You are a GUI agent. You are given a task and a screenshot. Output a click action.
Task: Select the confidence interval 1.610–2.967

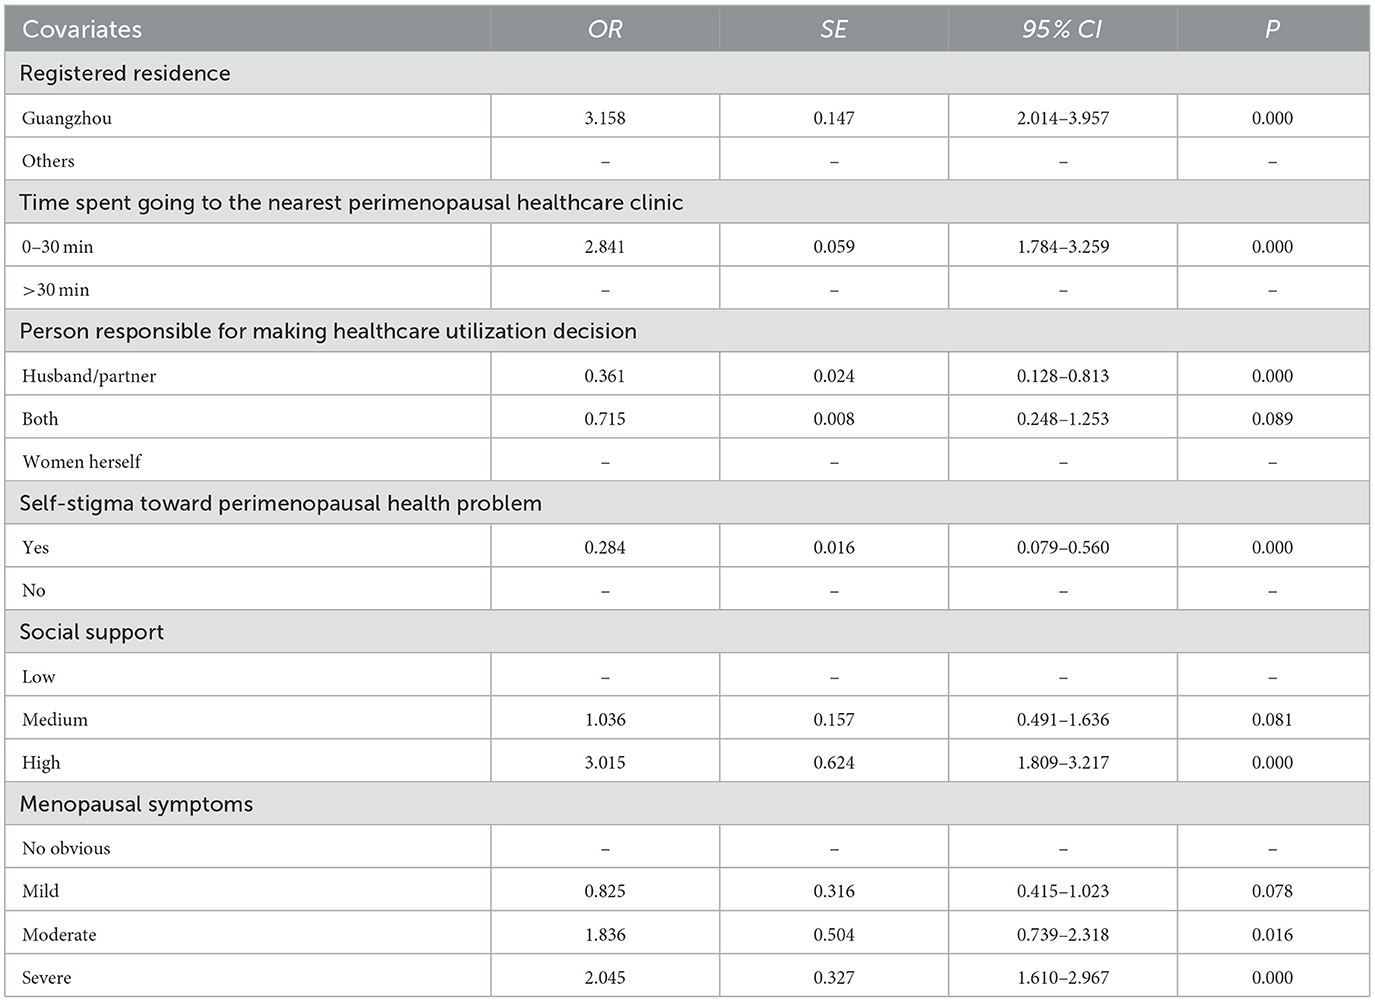click(1062, 978)
